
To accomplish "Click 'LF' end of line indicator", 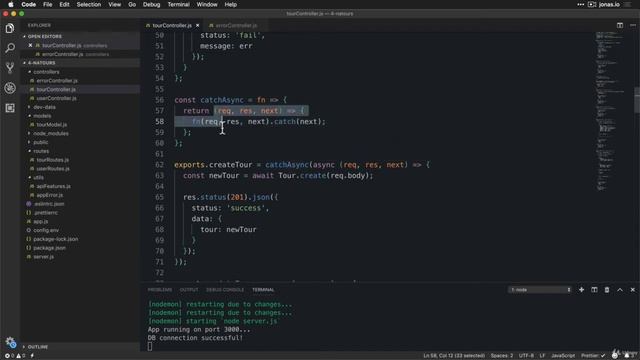I will [542, 356].
